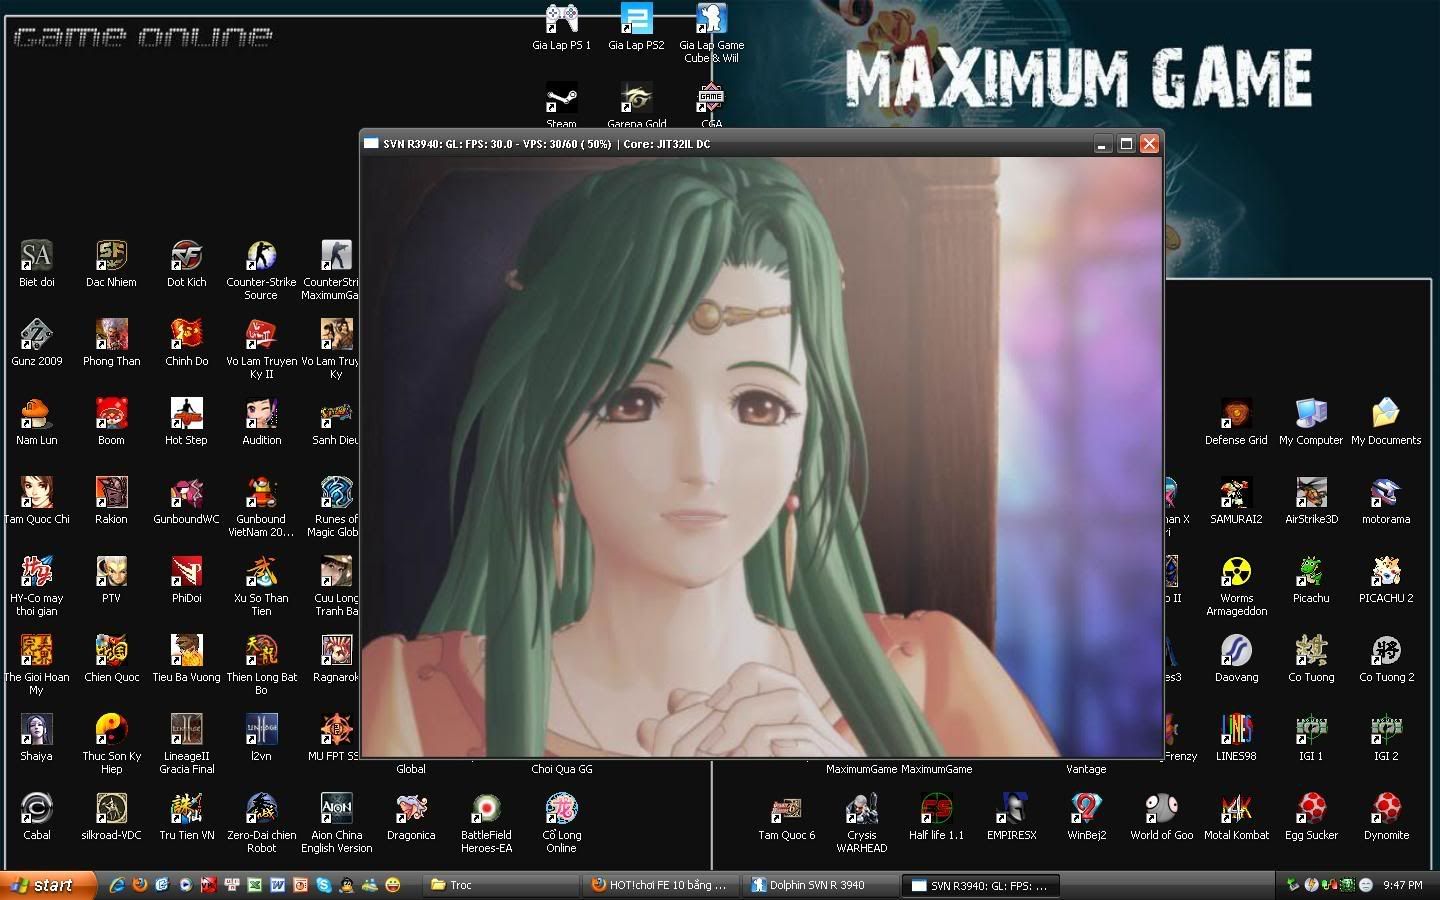Open The Gioi Hoan My icon
1440x900 pixels.
[x=36, y=651]
